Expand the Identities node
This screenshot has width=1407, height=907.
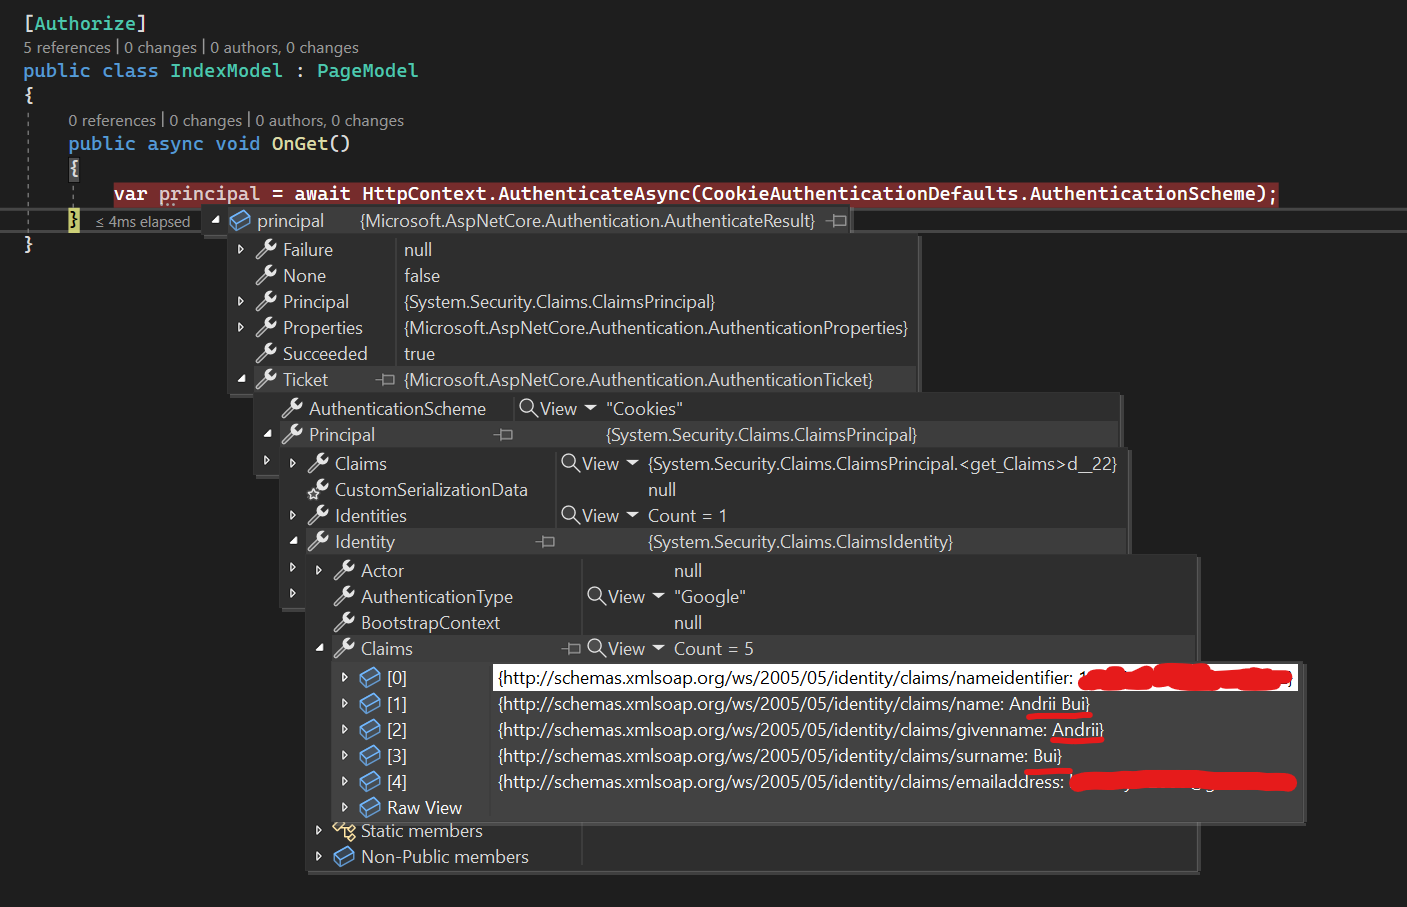(293, 515)
